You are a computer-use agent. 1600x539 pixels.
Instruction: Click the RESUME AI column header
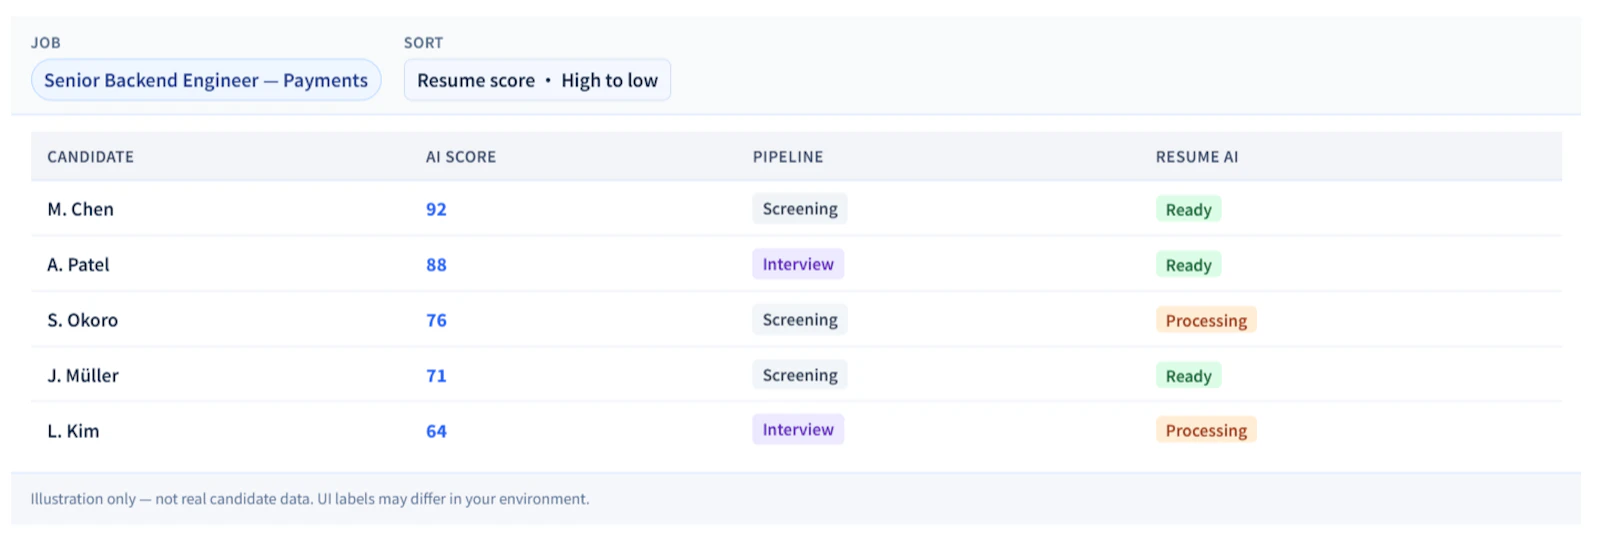point(1197,157)
